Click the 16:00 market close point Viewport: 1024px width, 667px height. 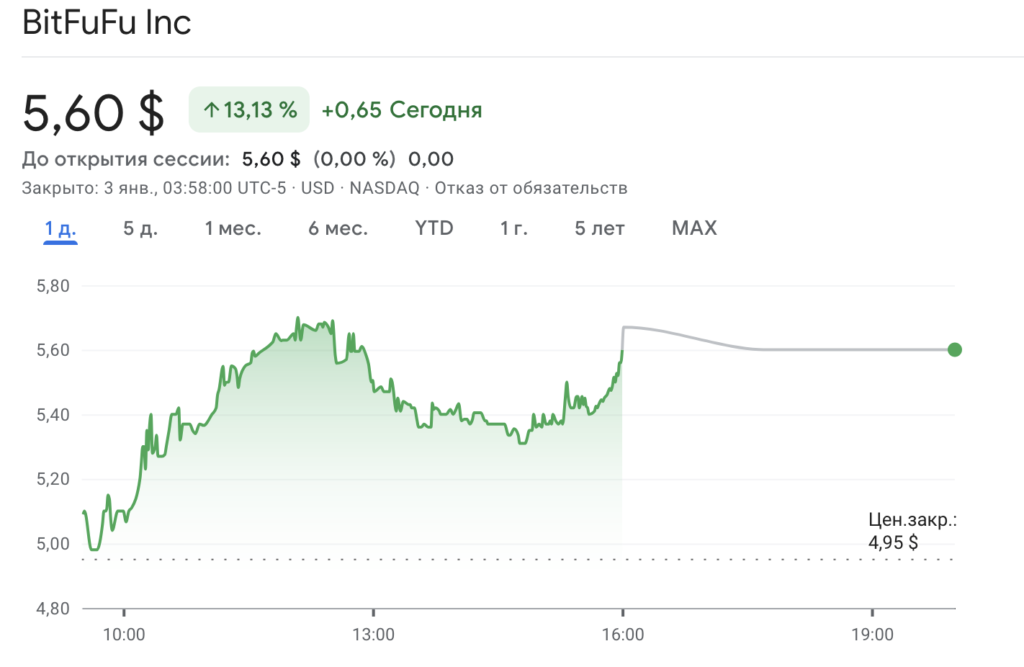pos(622,350)
